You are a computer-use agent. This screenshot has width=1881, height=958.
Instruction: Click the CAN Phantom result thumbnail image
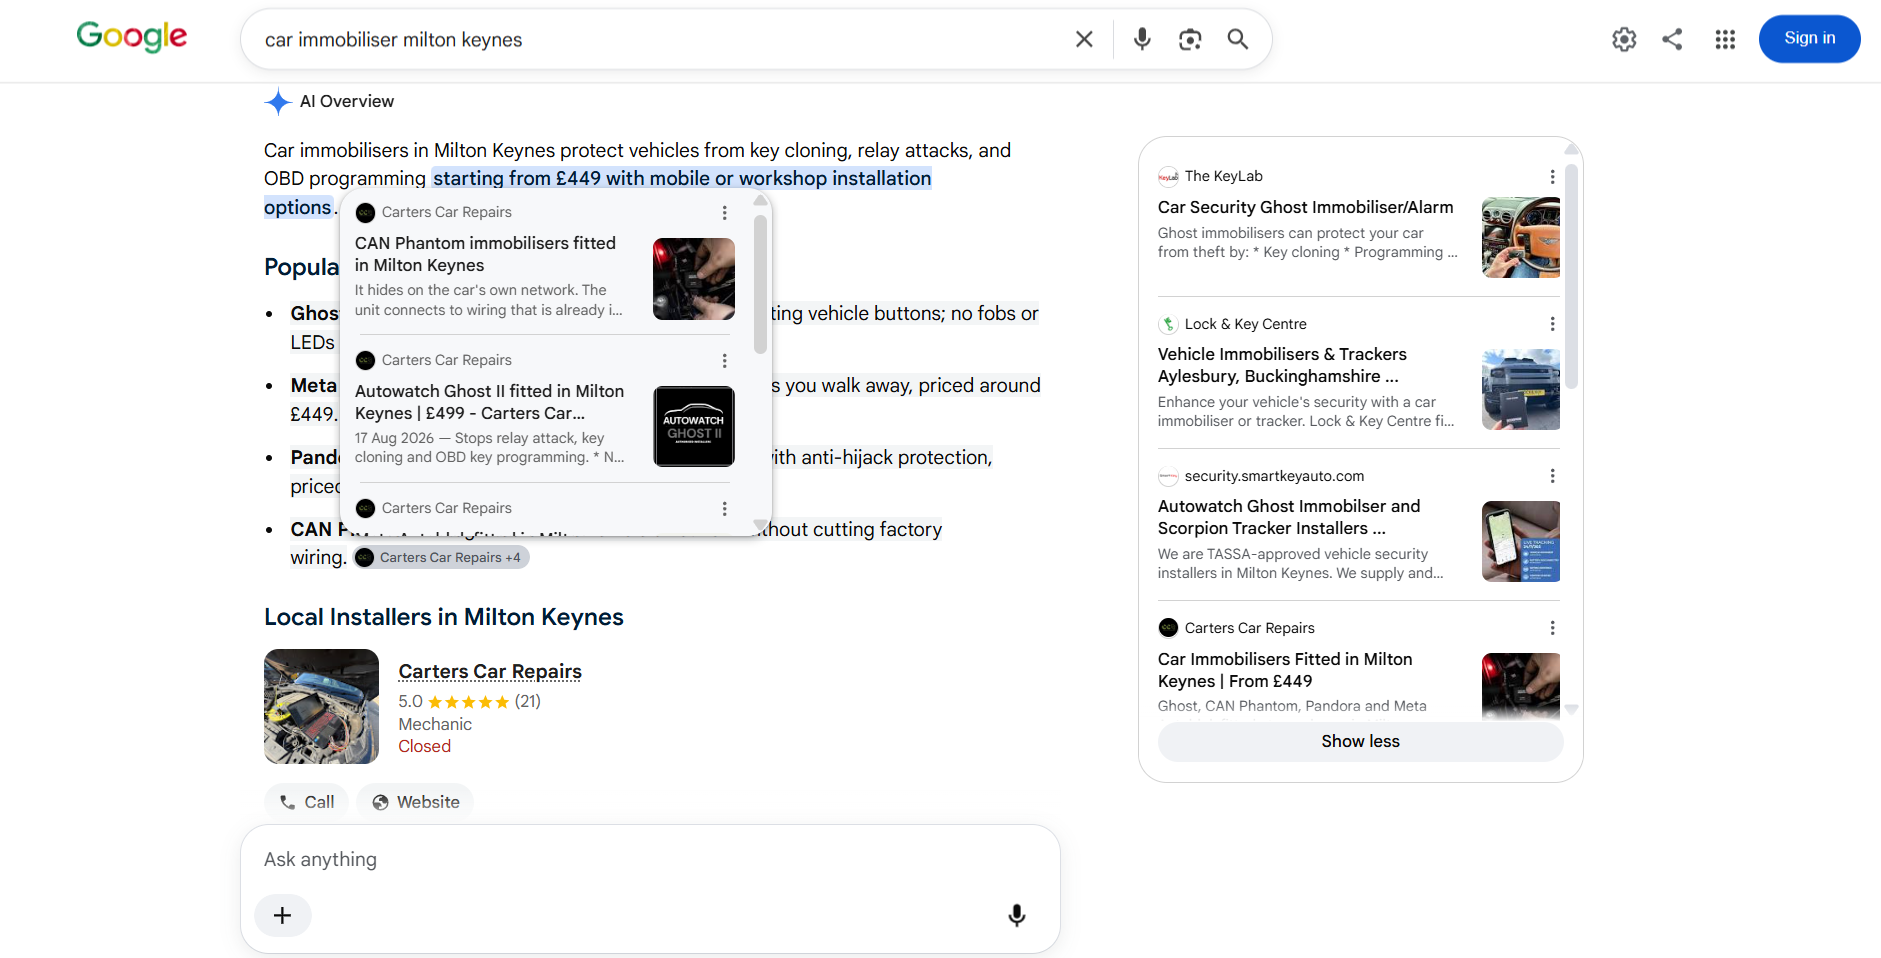pos(694,279)
